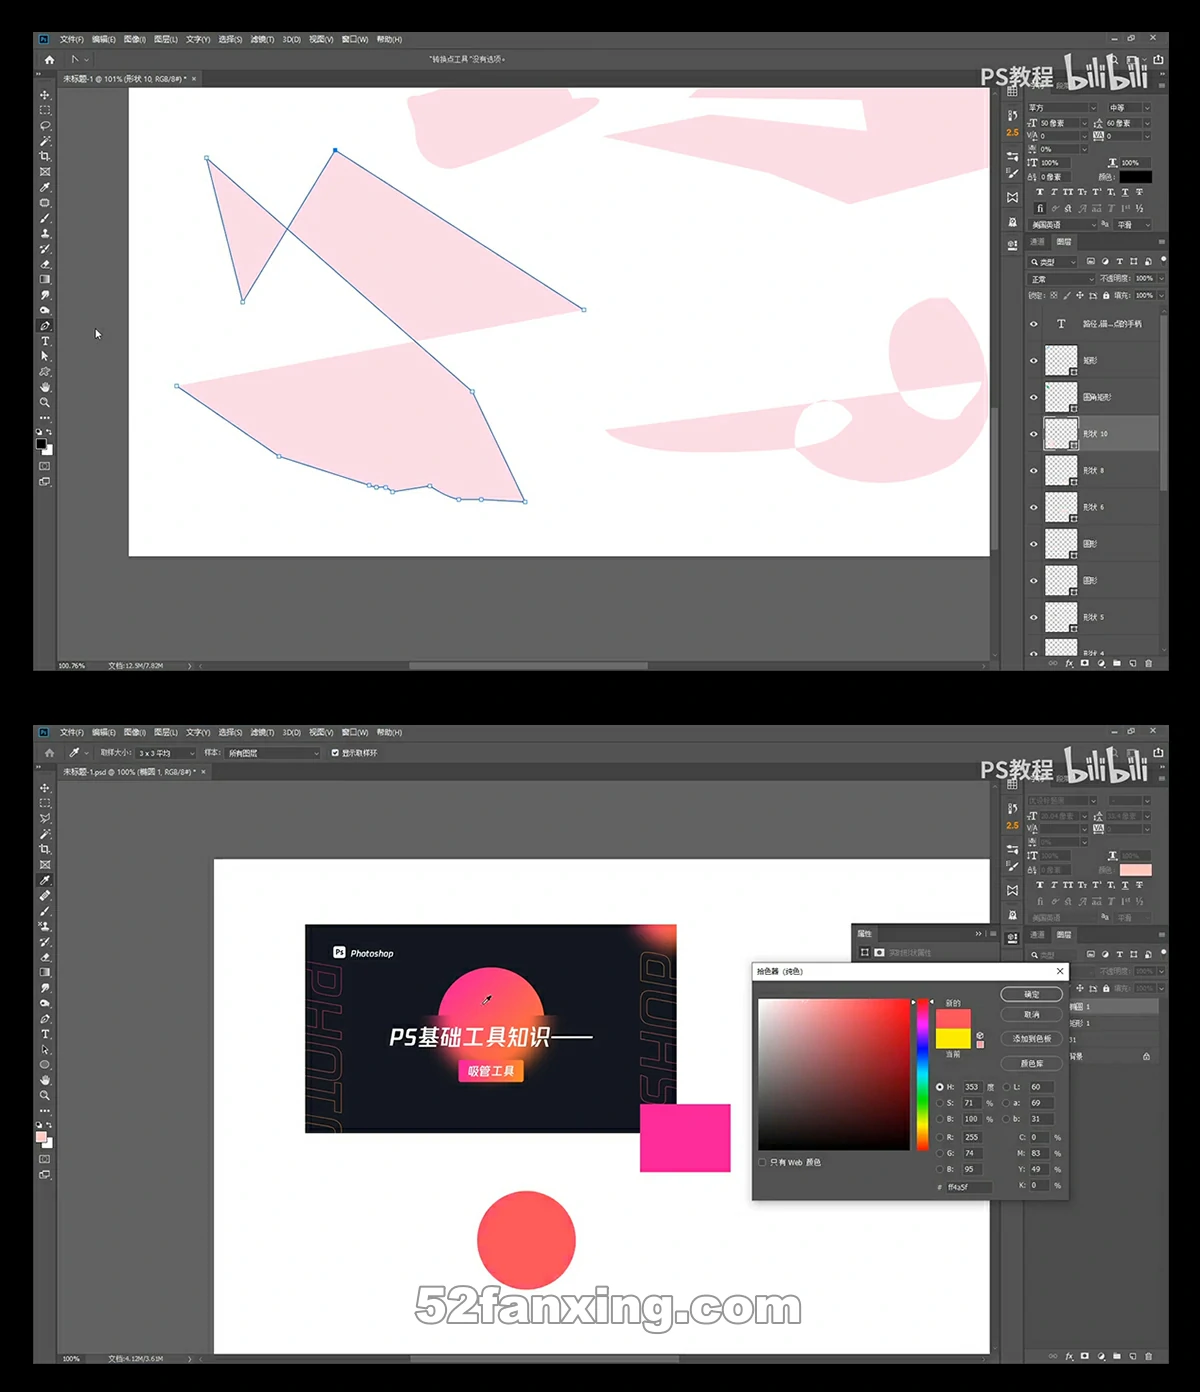Open the 图层(L) menu in upper window
1200x1392 pixels.
click(x=166, y=40)
